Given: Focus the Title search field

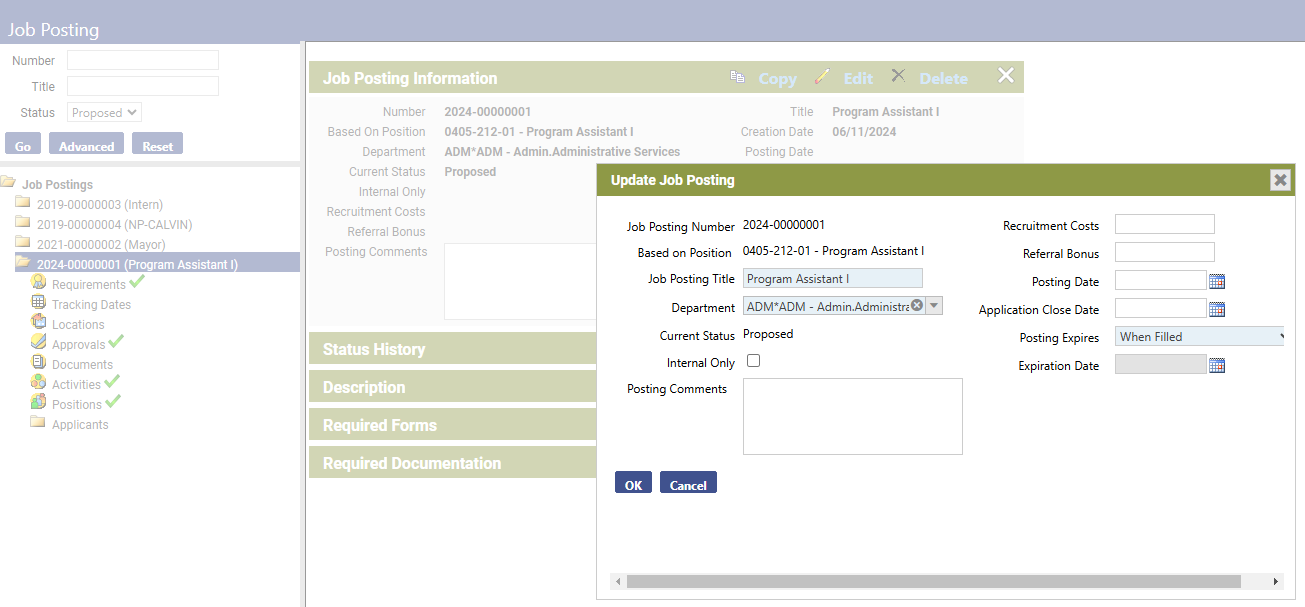Looking at the screenshot, I should point(142,86).
